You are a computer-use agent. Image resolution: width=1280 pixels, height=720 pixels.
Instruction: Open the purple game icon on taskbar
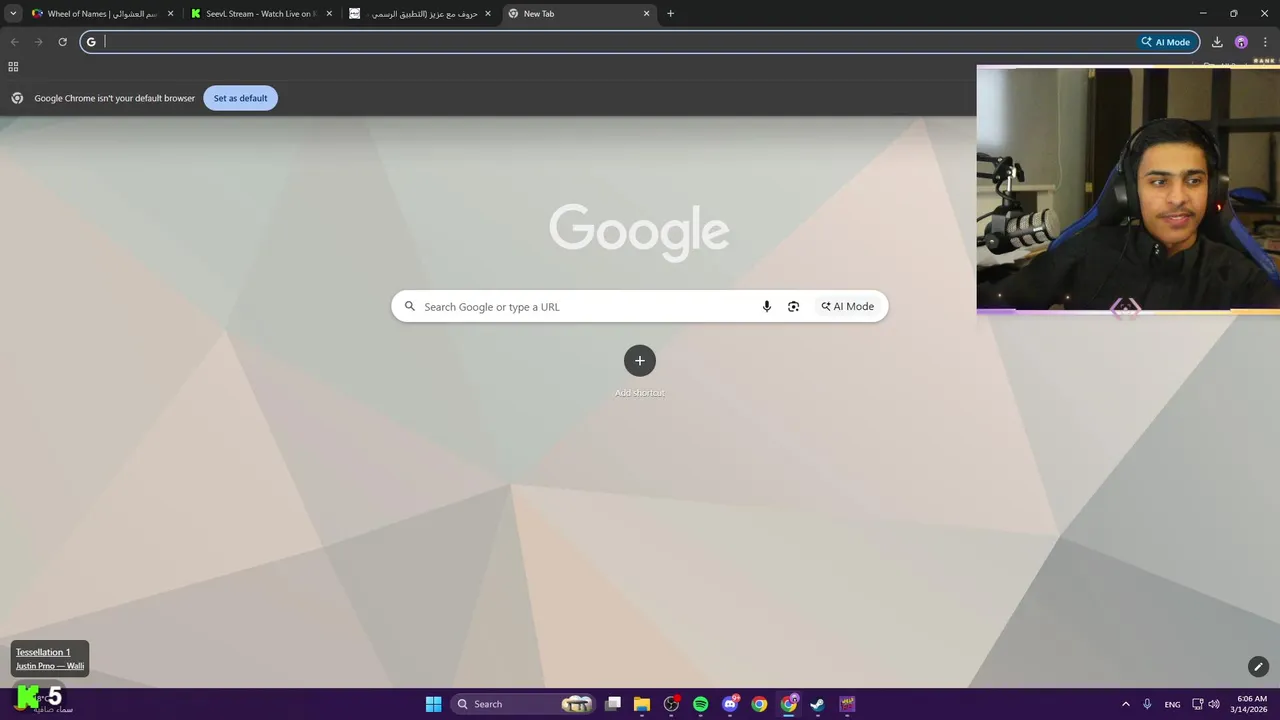click(847, 704)
